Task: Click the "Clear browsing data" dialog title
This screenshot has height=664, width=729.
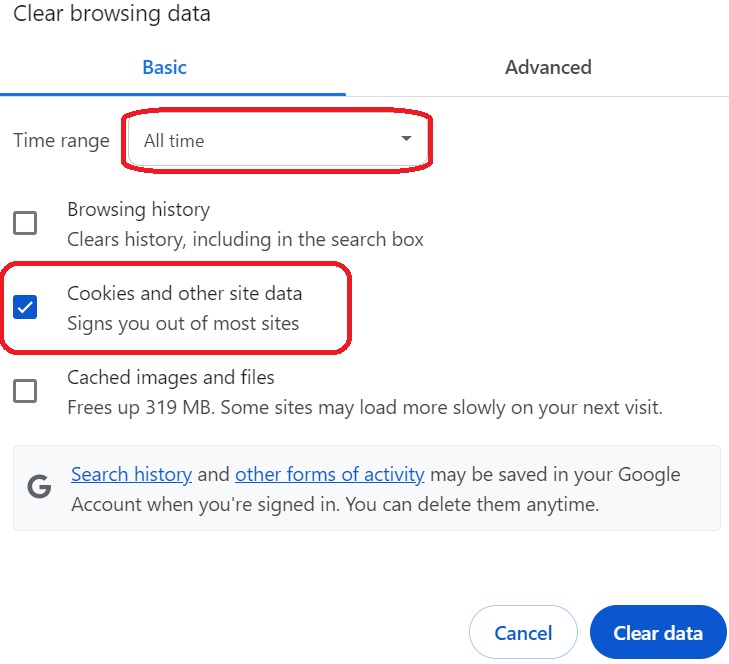Action: pos(112,14)
